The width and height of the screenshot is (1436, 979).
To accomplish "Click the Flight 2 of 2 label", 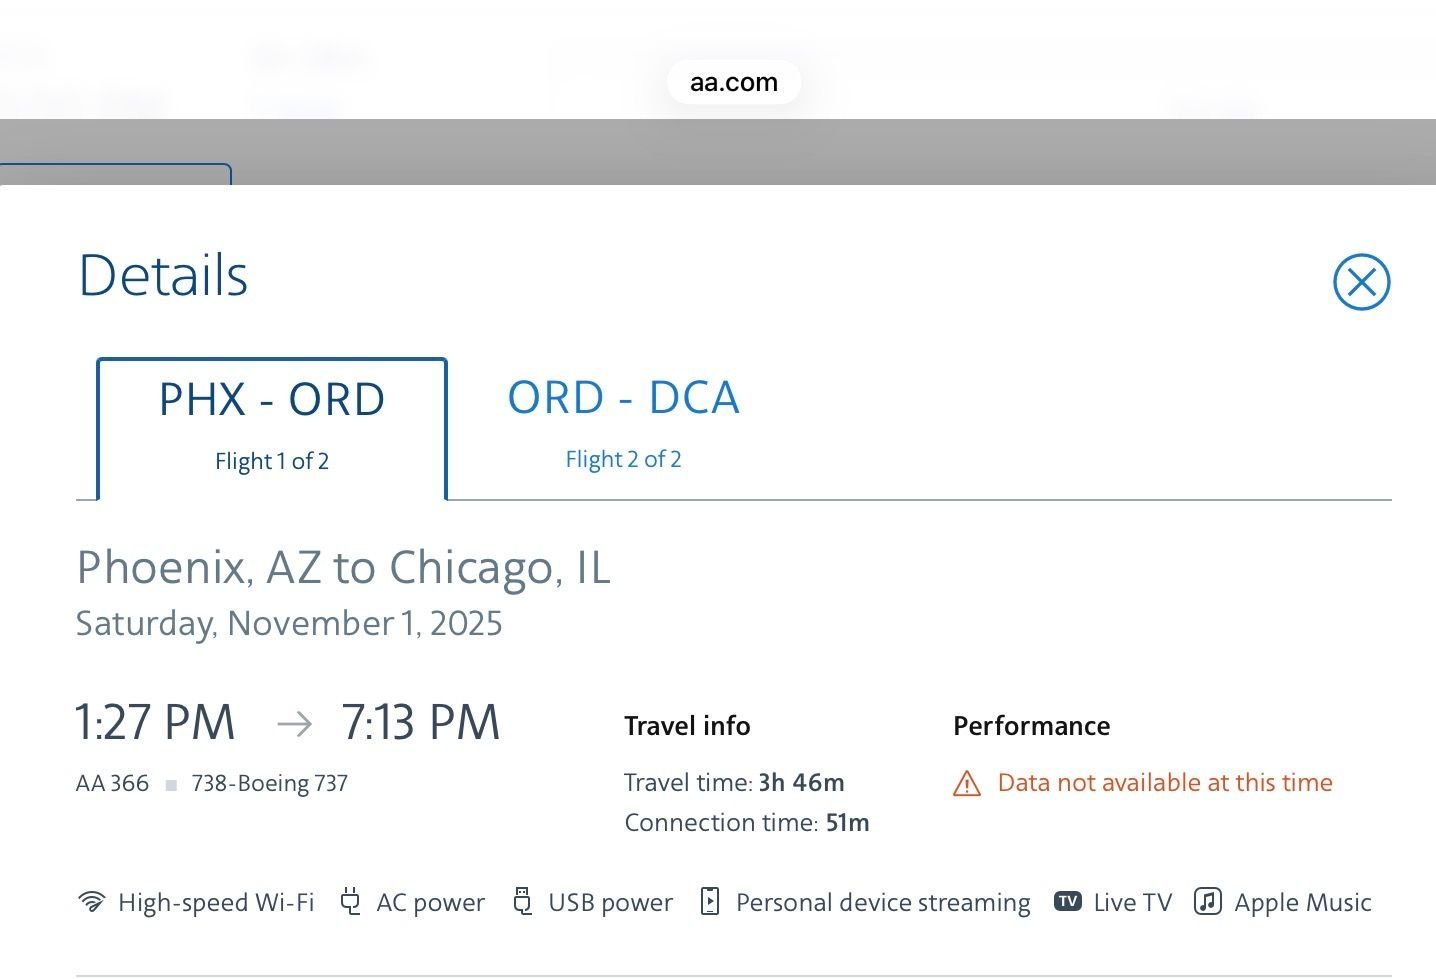I will point(623,459).
